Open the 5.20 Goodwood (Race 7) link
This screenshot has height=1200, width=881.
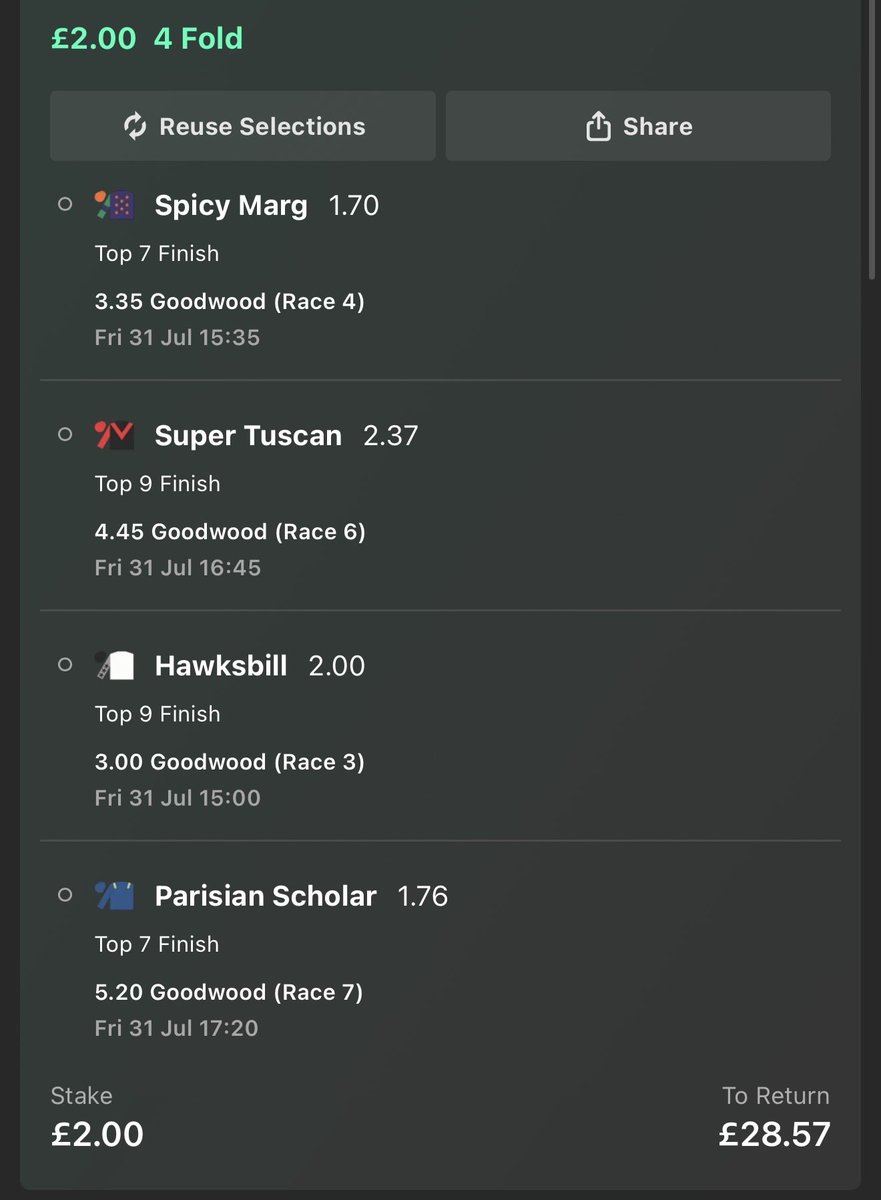click(x=229, y=992)
